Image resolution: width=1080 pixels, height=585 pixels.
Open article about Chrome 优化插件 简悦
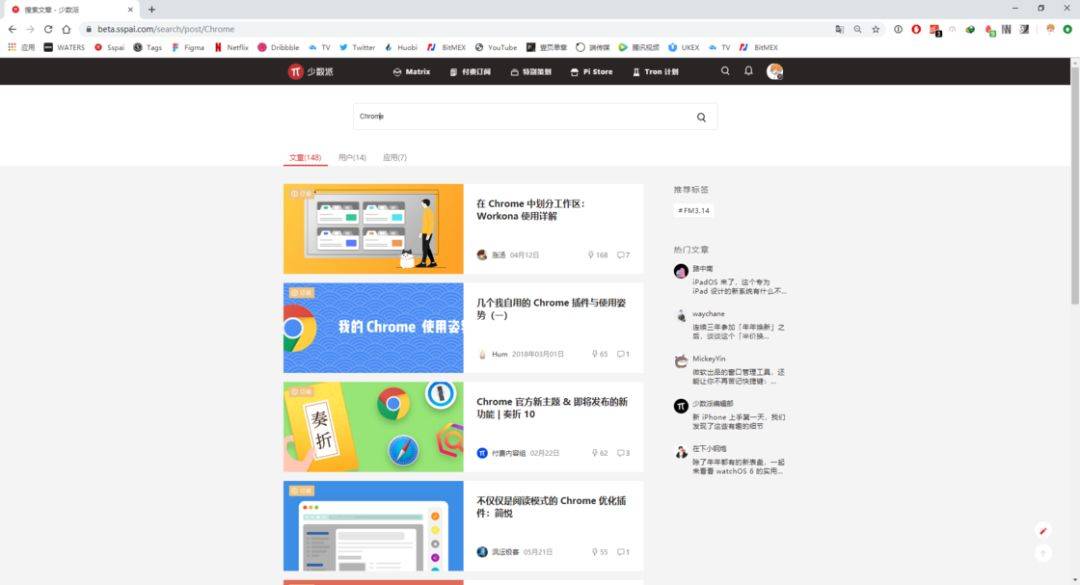click(x=551, y=507)
